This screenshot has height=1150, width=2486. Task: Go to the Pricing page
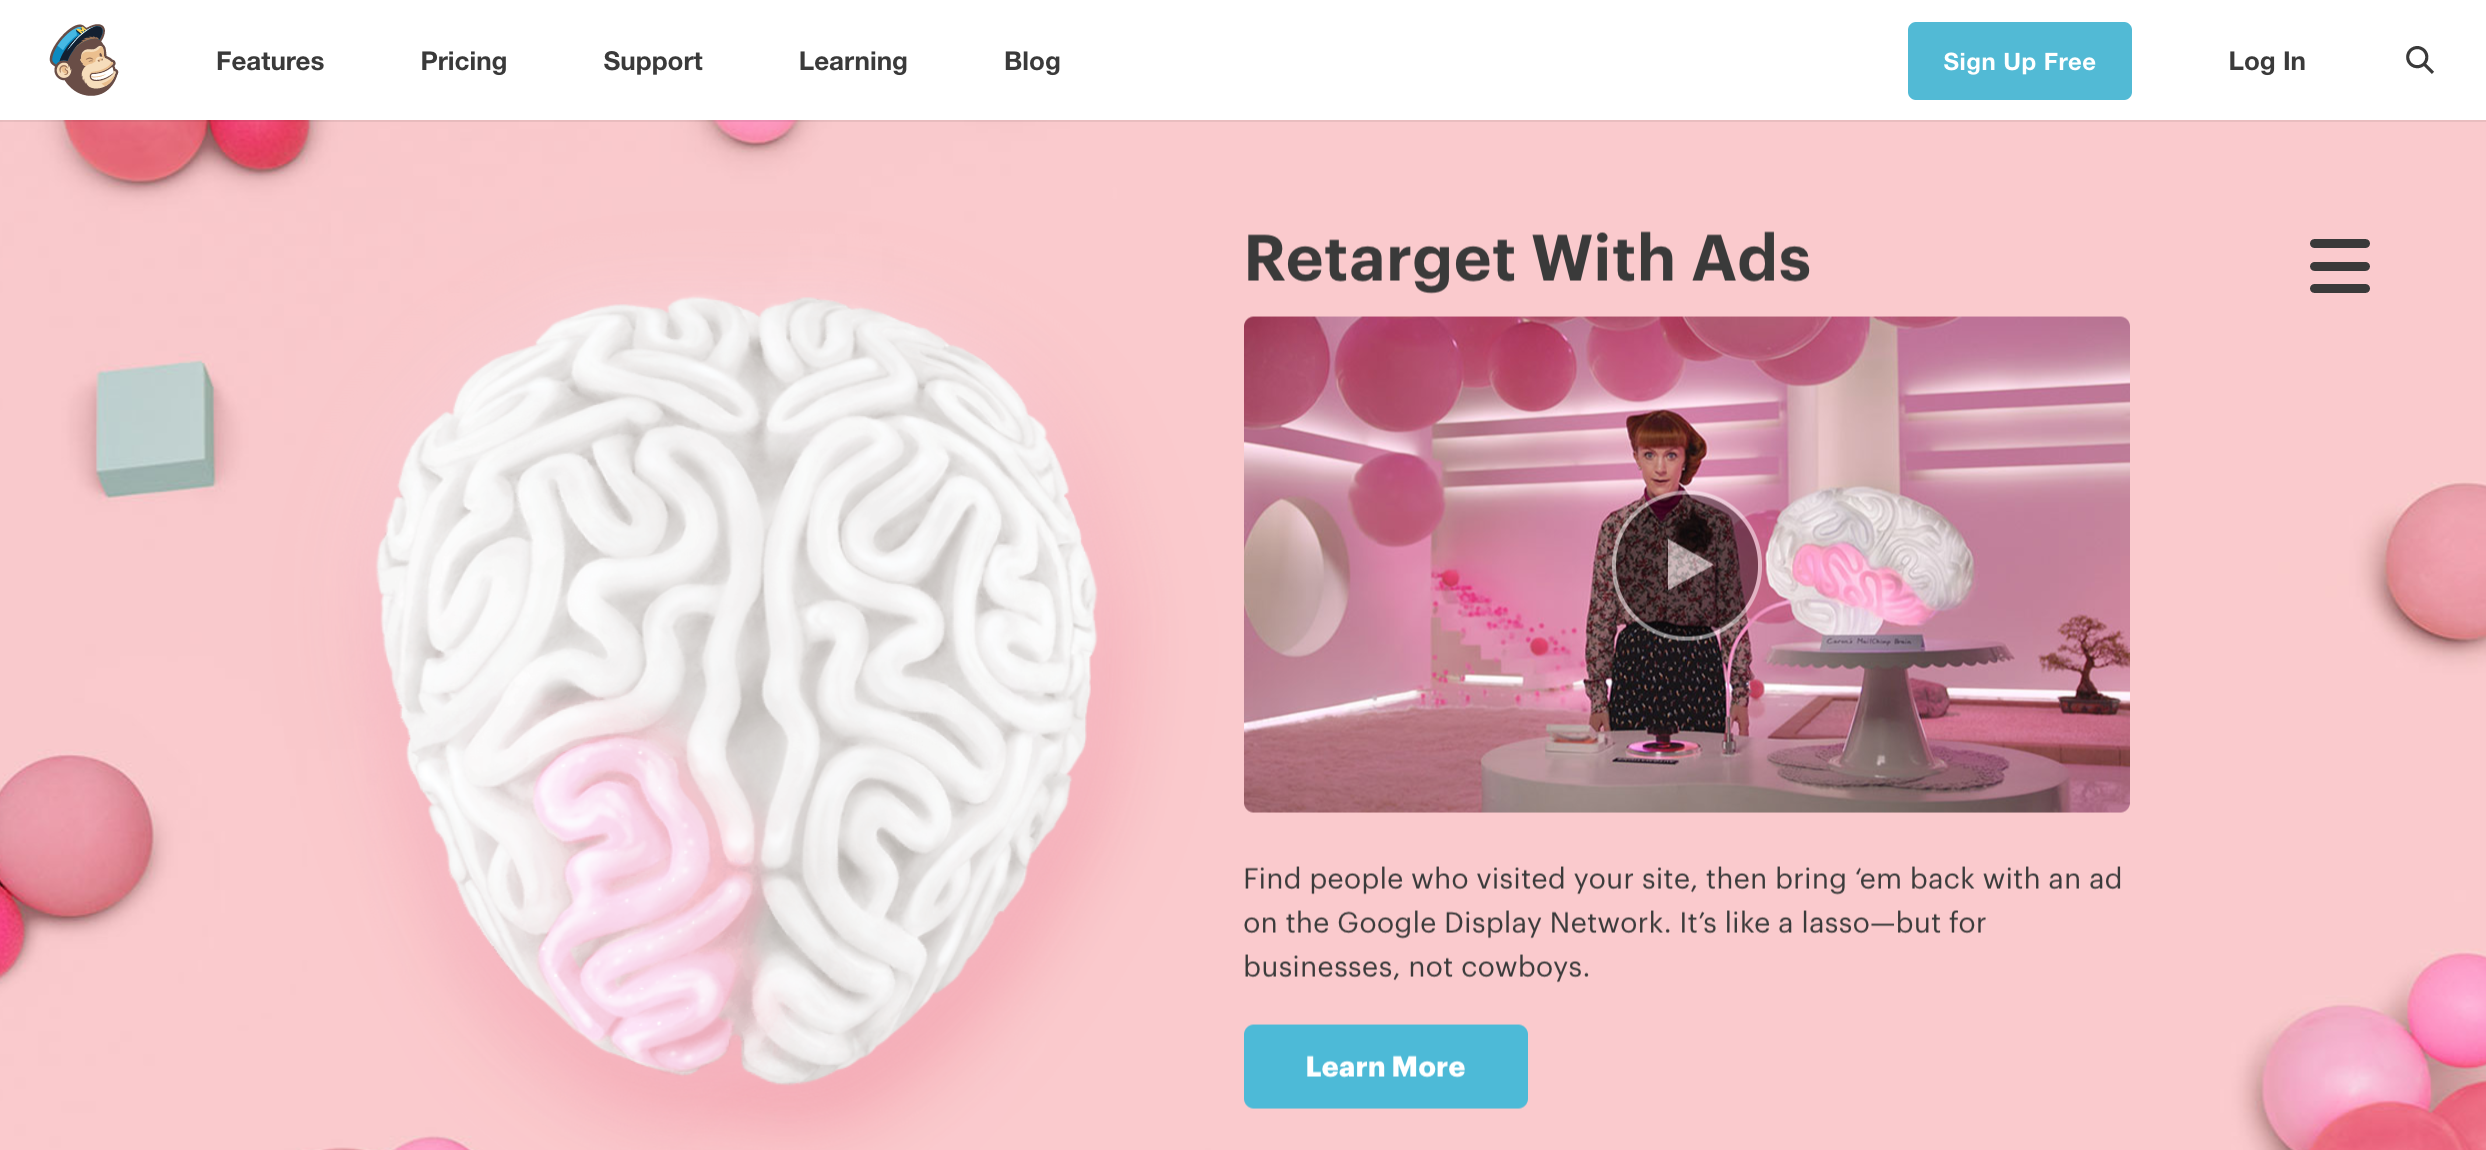pyautogui.click(x=463, y=61)
